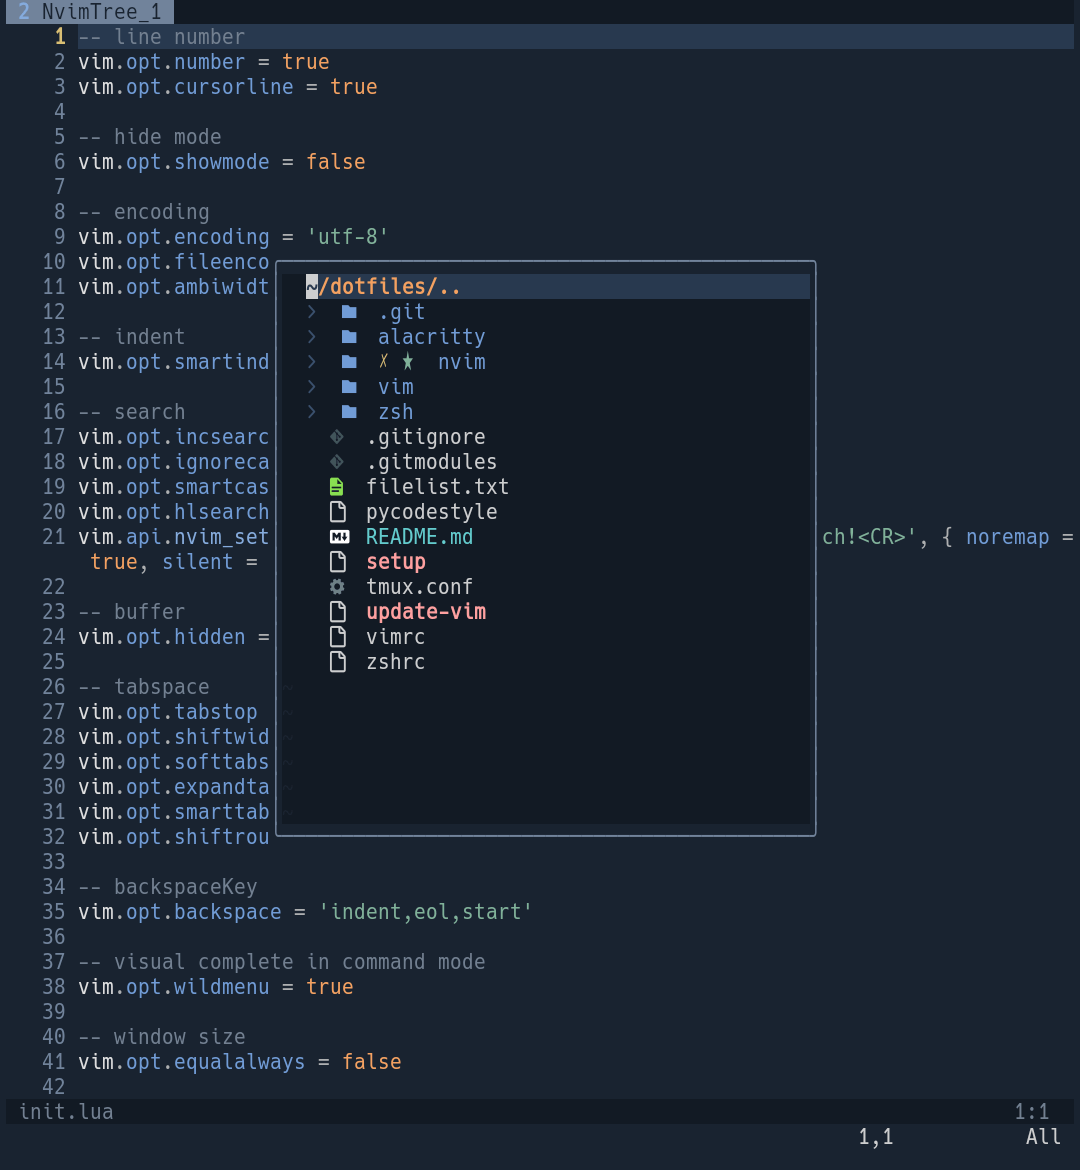The image size is (1080, 1170).
Task: Click the '-- backspaceKey' comment
Action: tap(168, 887)
